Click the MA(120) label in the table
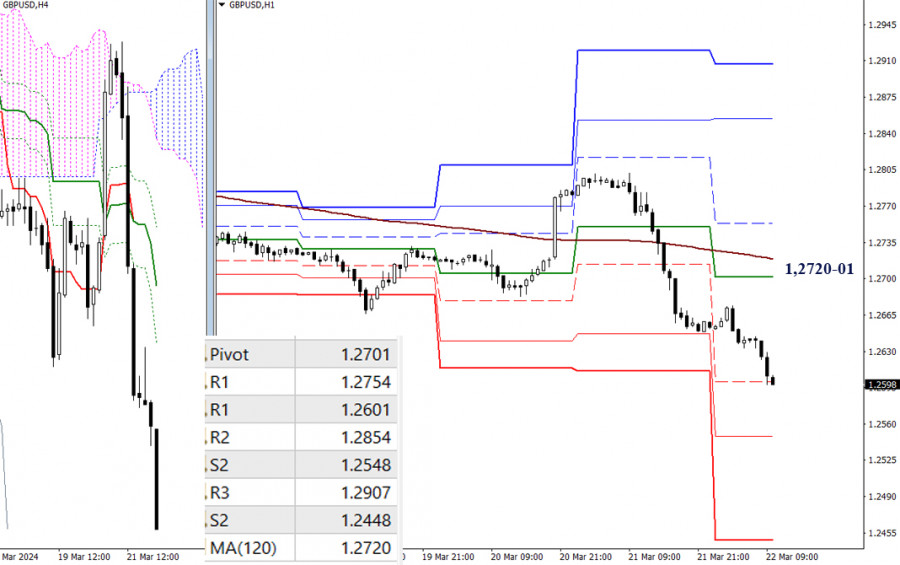 pos(243,548)
